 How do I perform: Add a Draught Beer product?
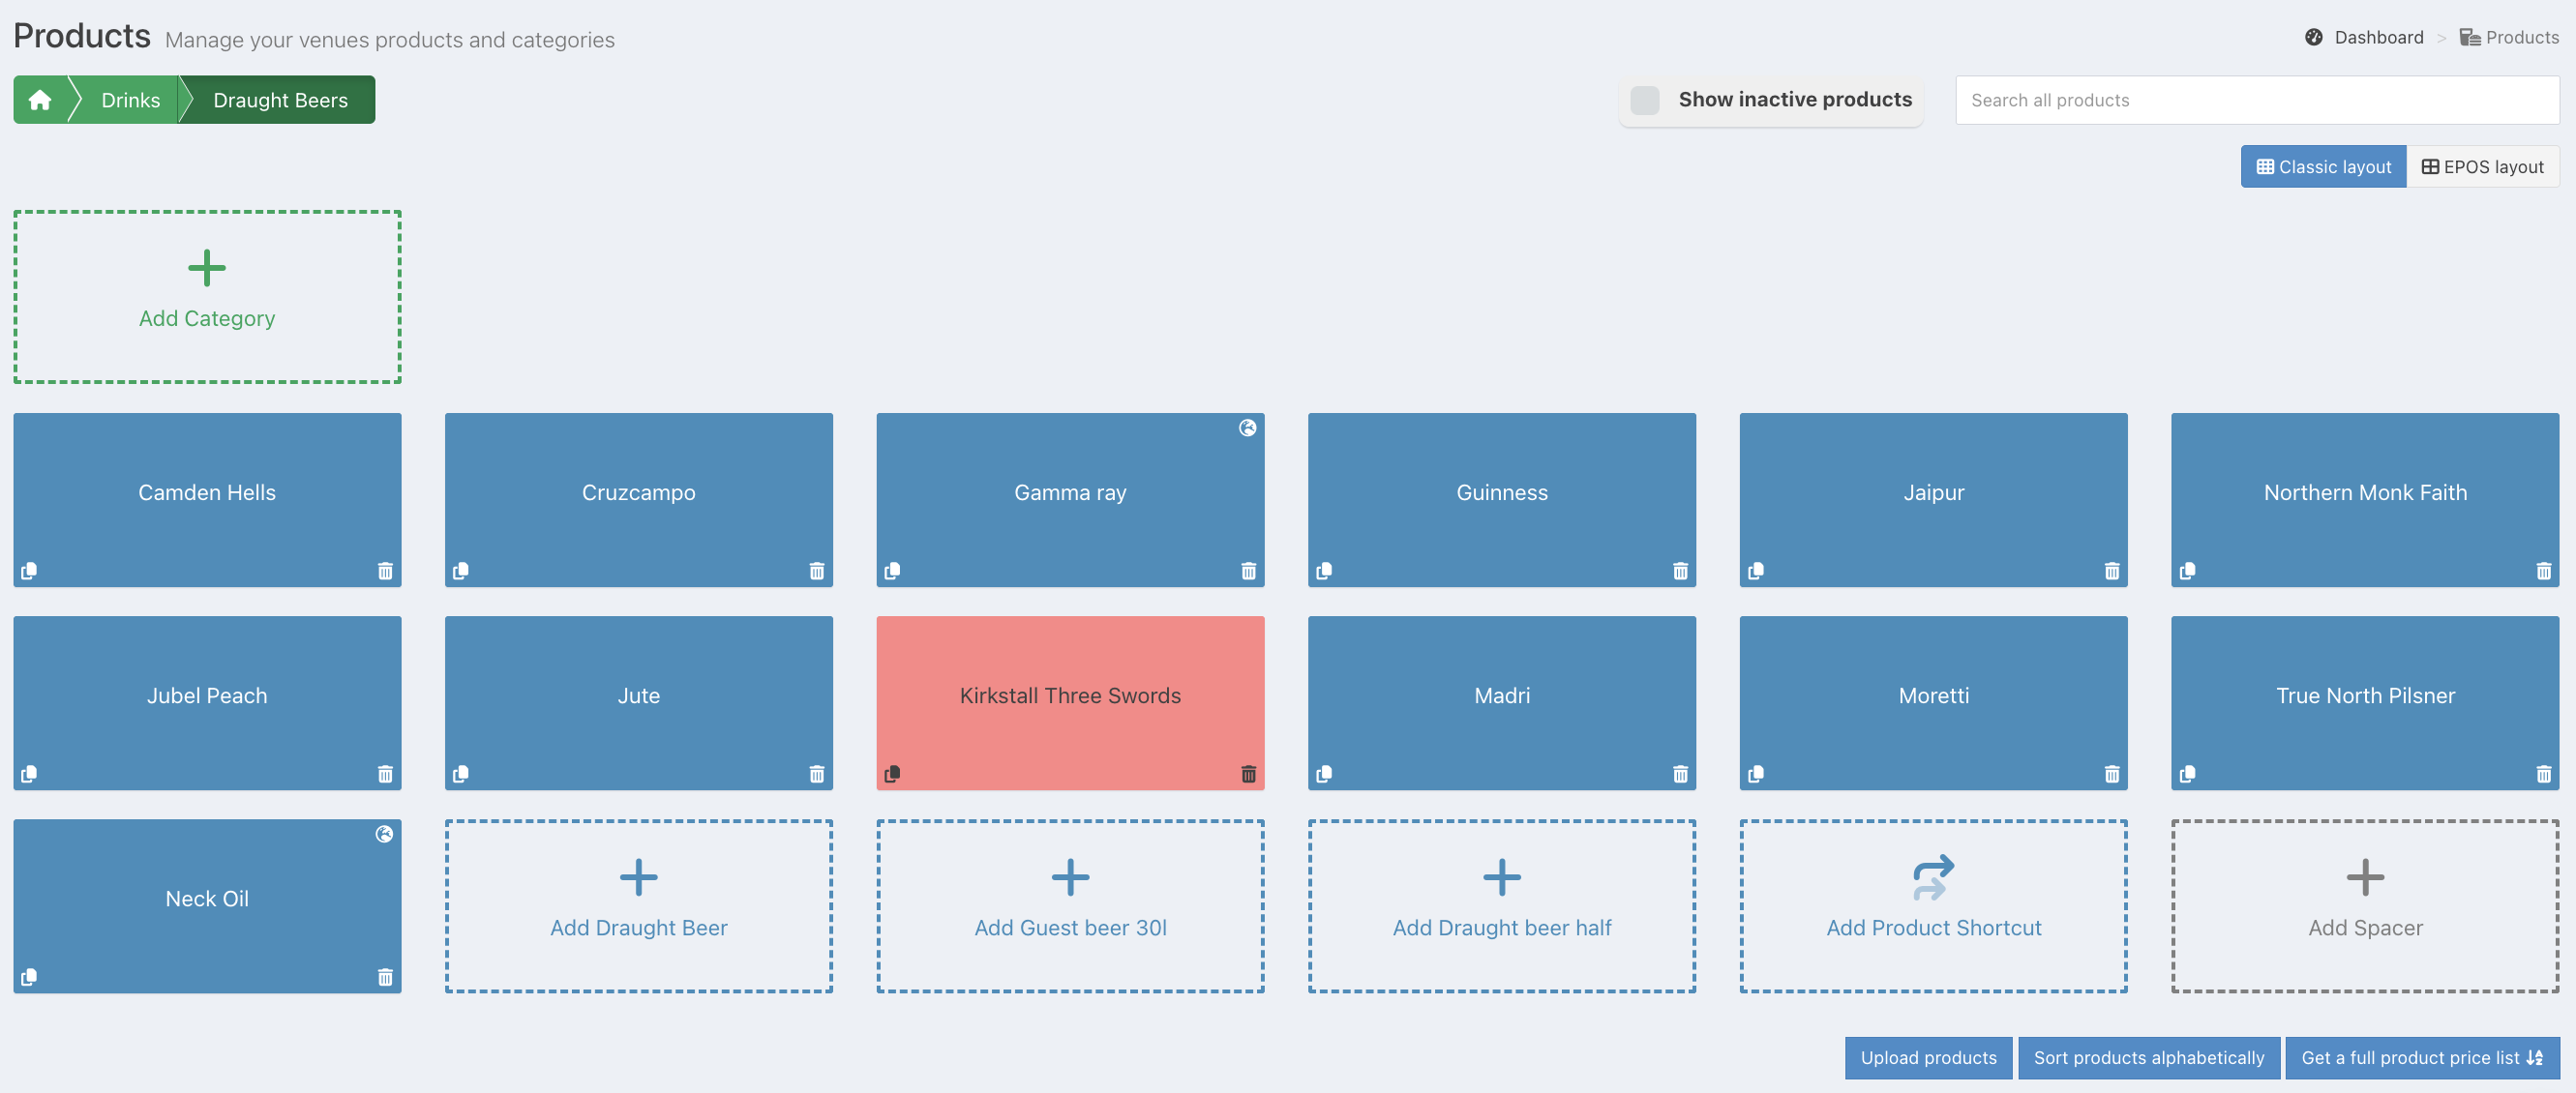[639, 906]
